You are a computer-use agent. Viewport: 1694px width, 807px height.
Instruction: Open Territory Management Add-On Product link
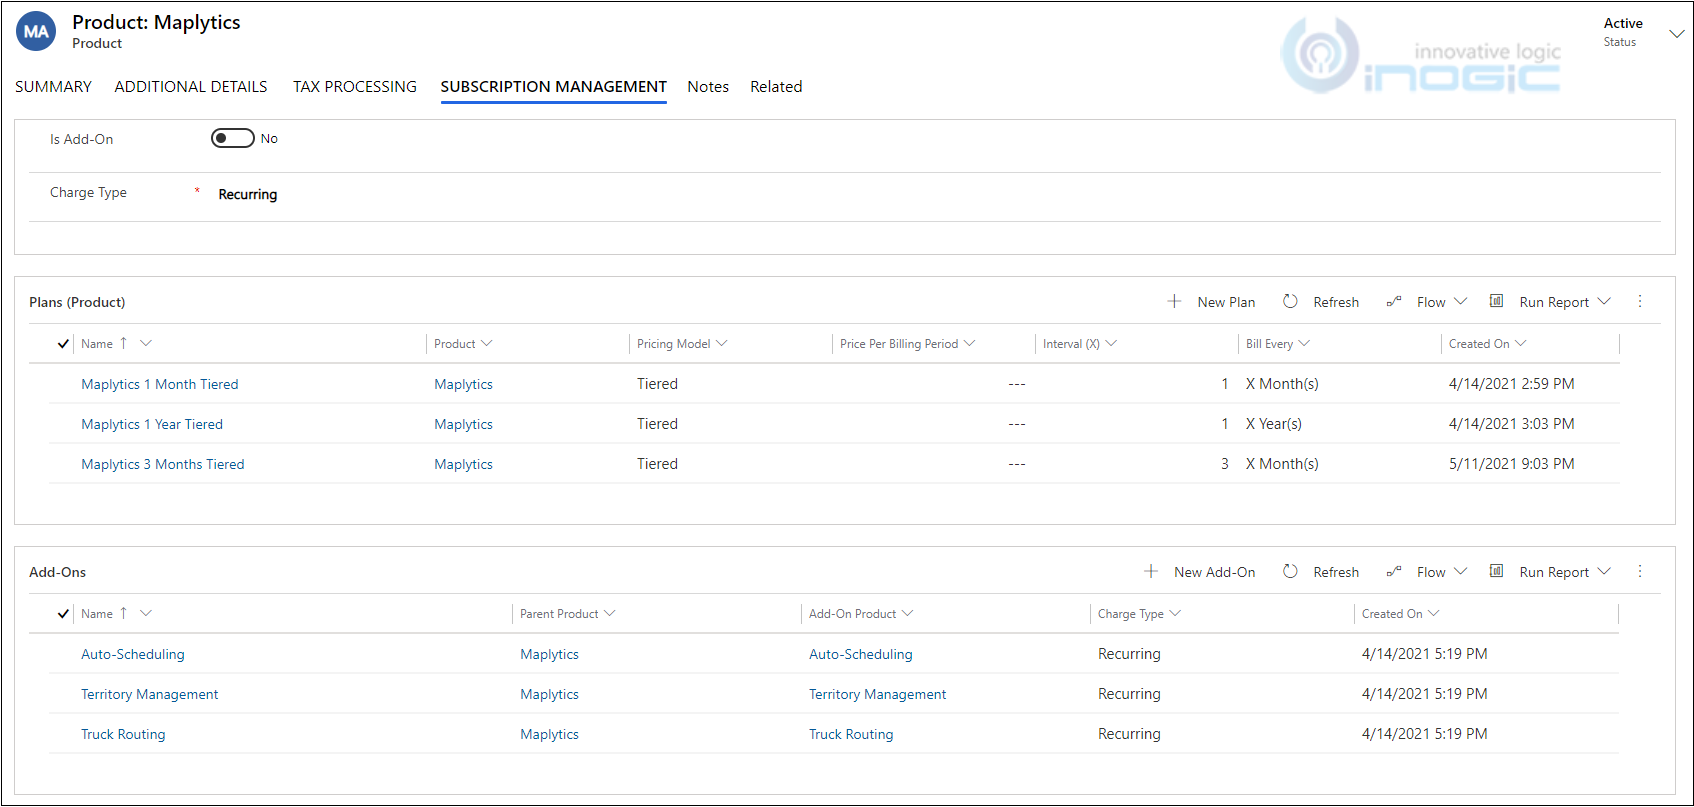click(x=877, y=694)
